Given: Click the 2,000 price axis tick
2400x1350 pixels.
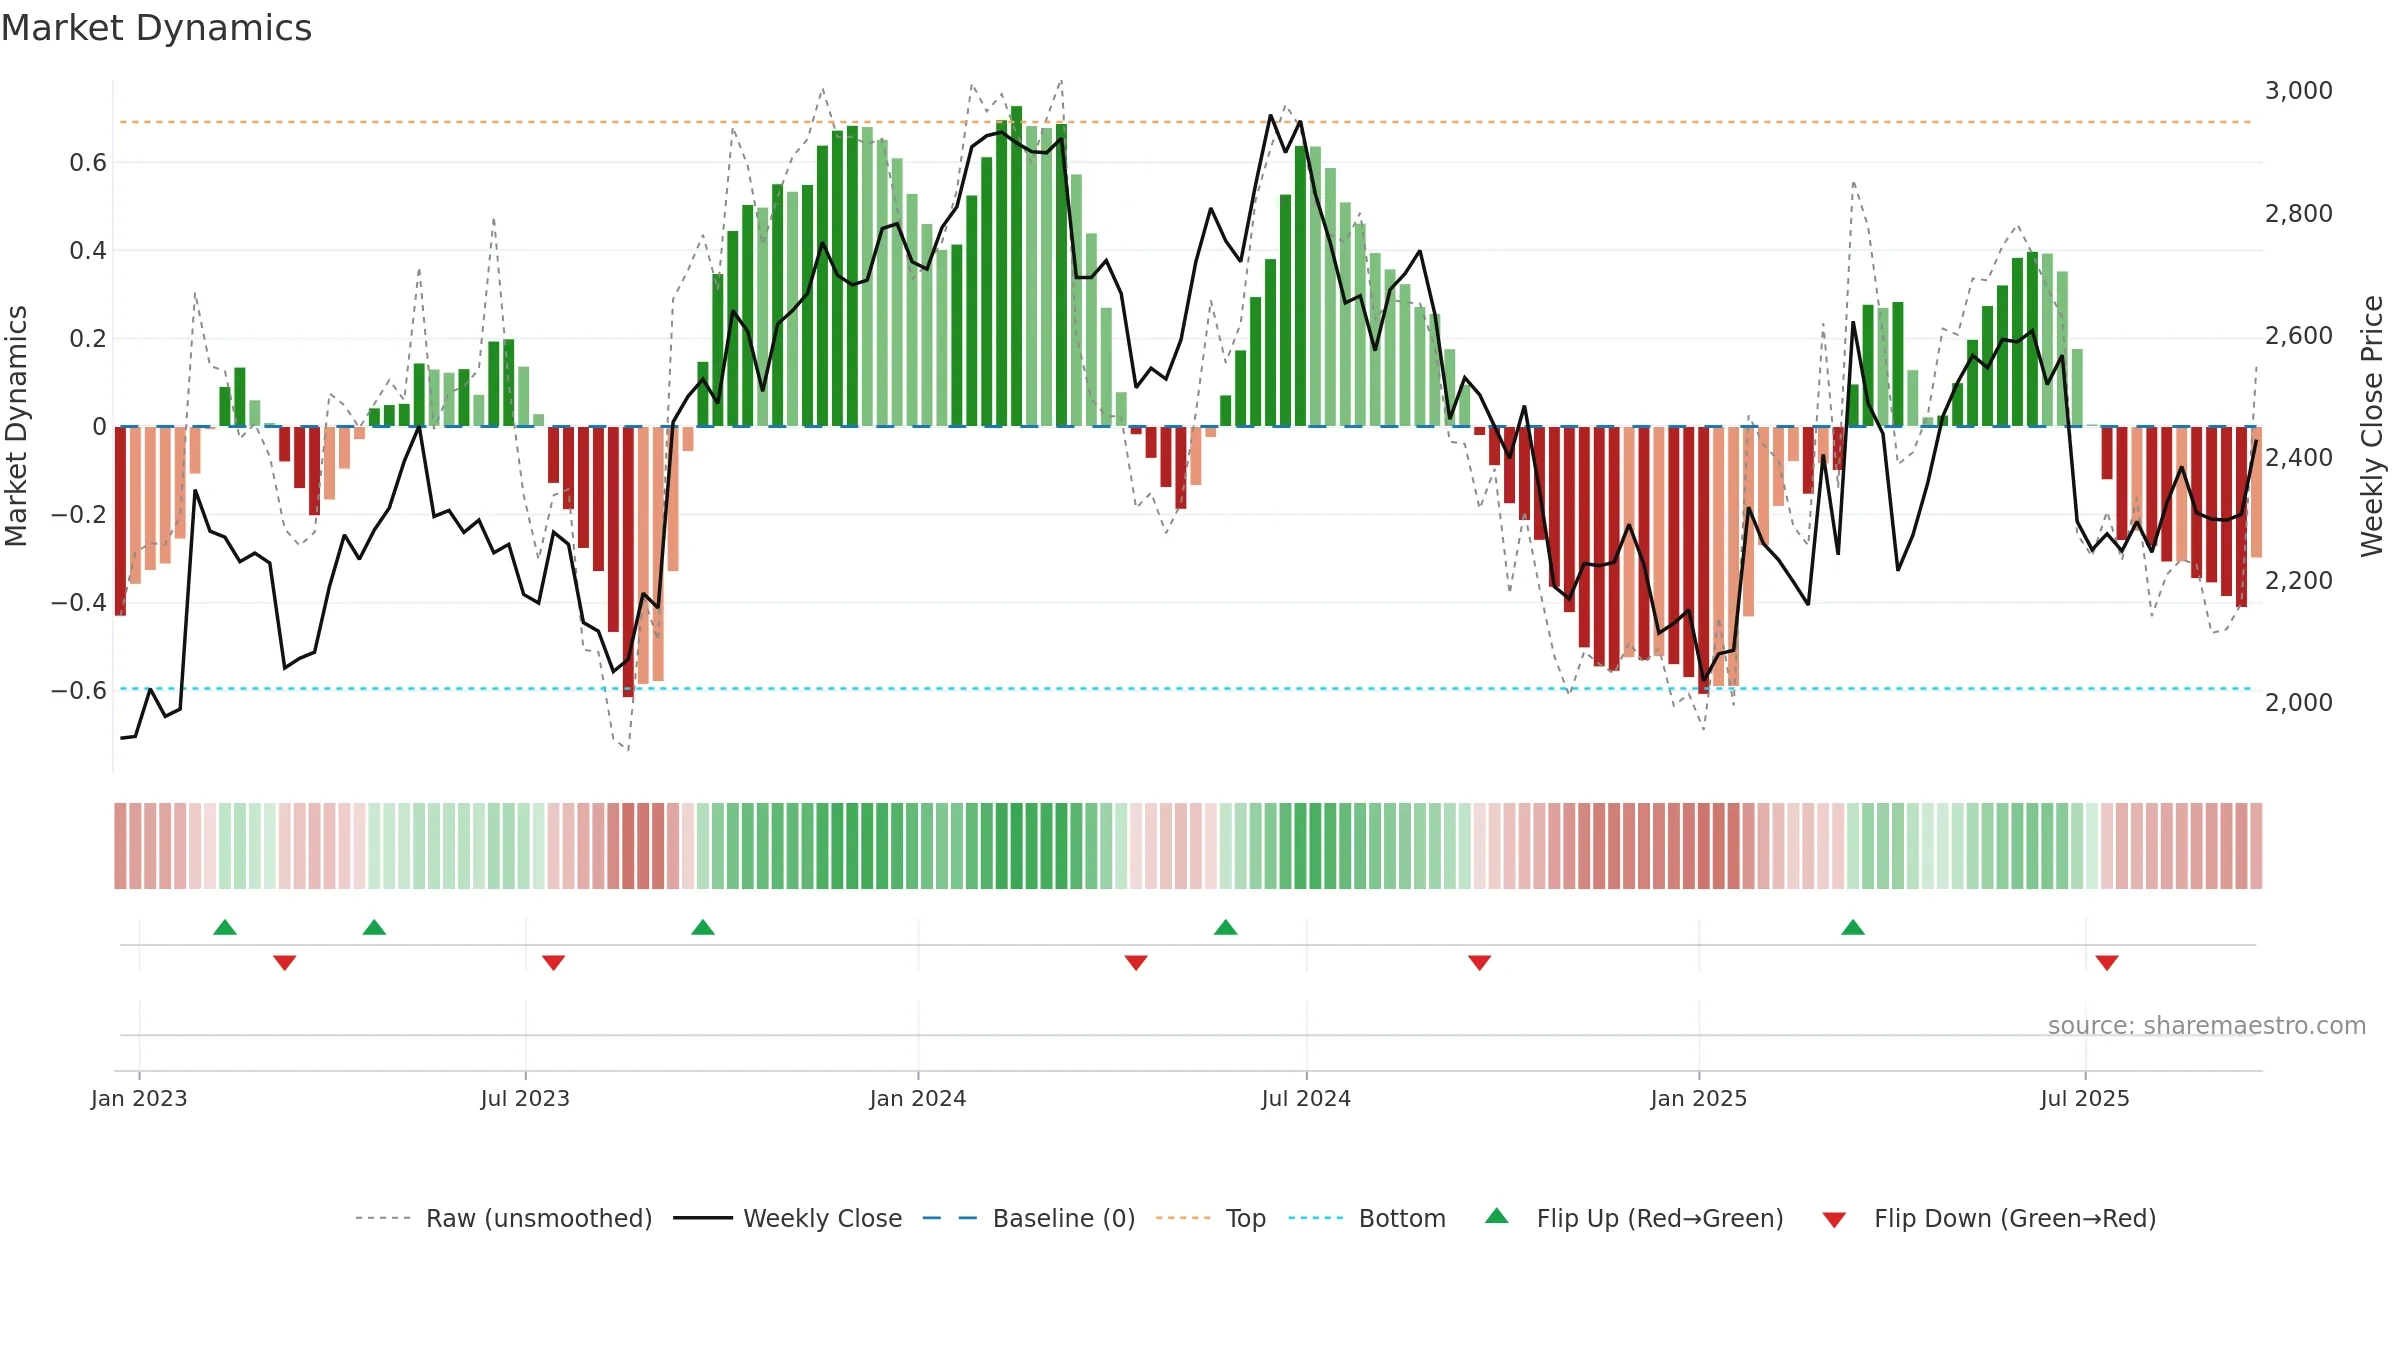Looking at the screenshot, I should coord(2299,703).
